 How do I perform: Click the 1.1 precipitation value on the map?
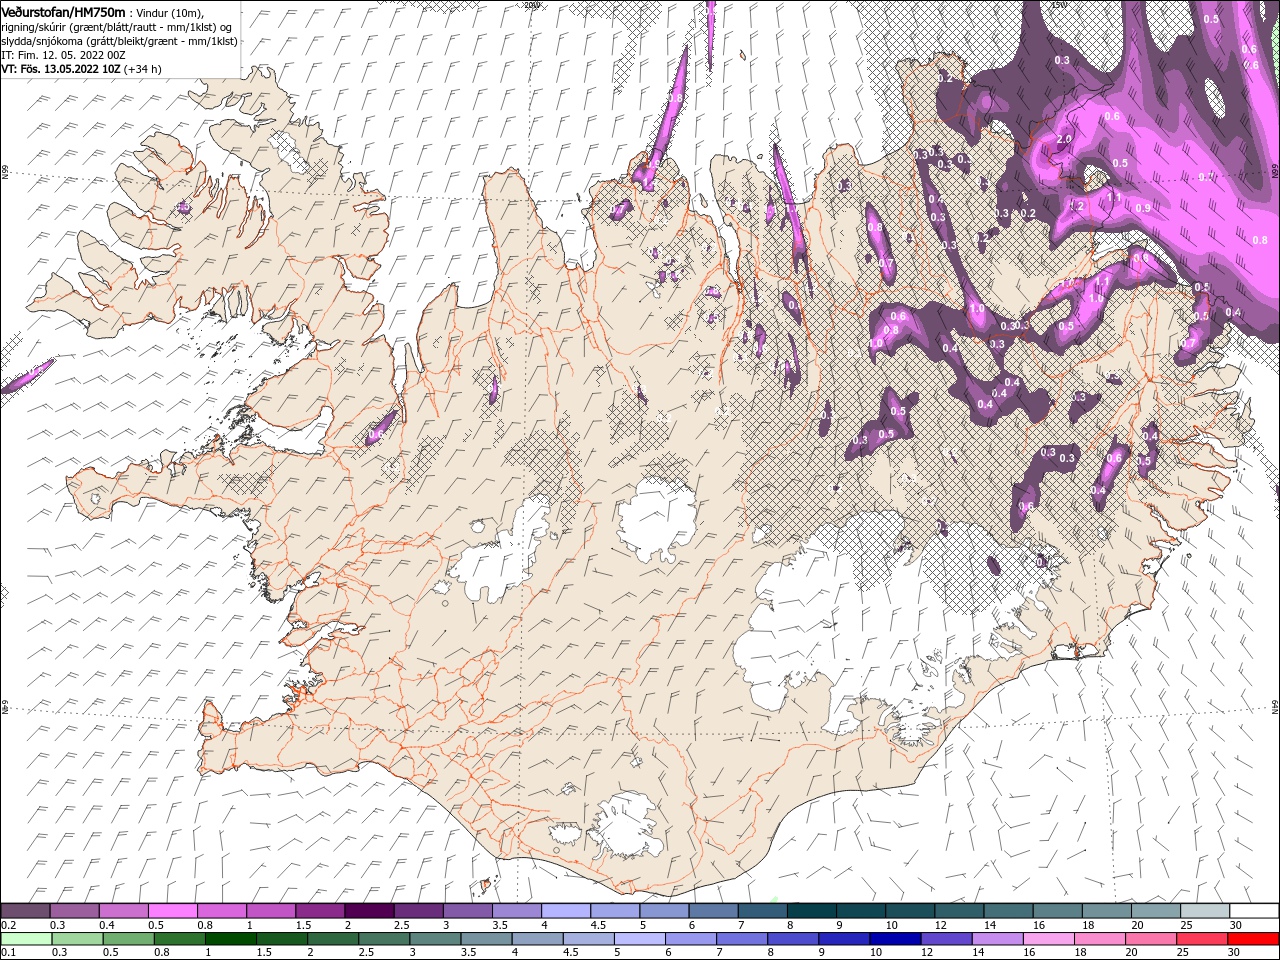(x=1114, y=197)
